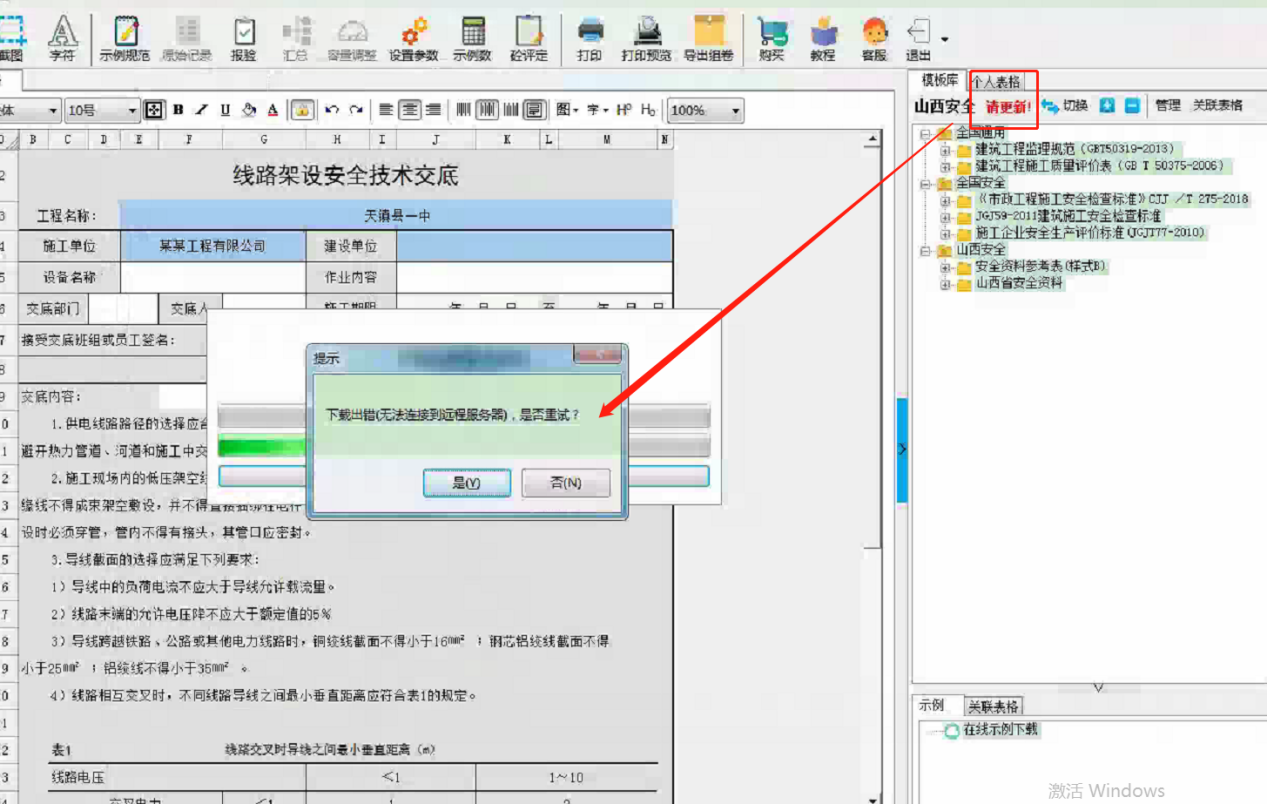
Task: Open the 100% zoom level dropdown
Action: (x=736, y=111)
